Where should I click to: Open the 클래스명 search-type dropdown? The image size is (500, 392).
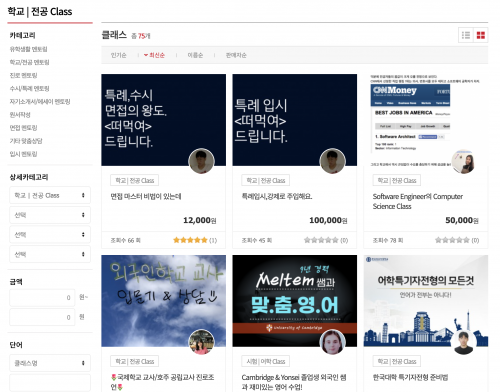(50, 363)
